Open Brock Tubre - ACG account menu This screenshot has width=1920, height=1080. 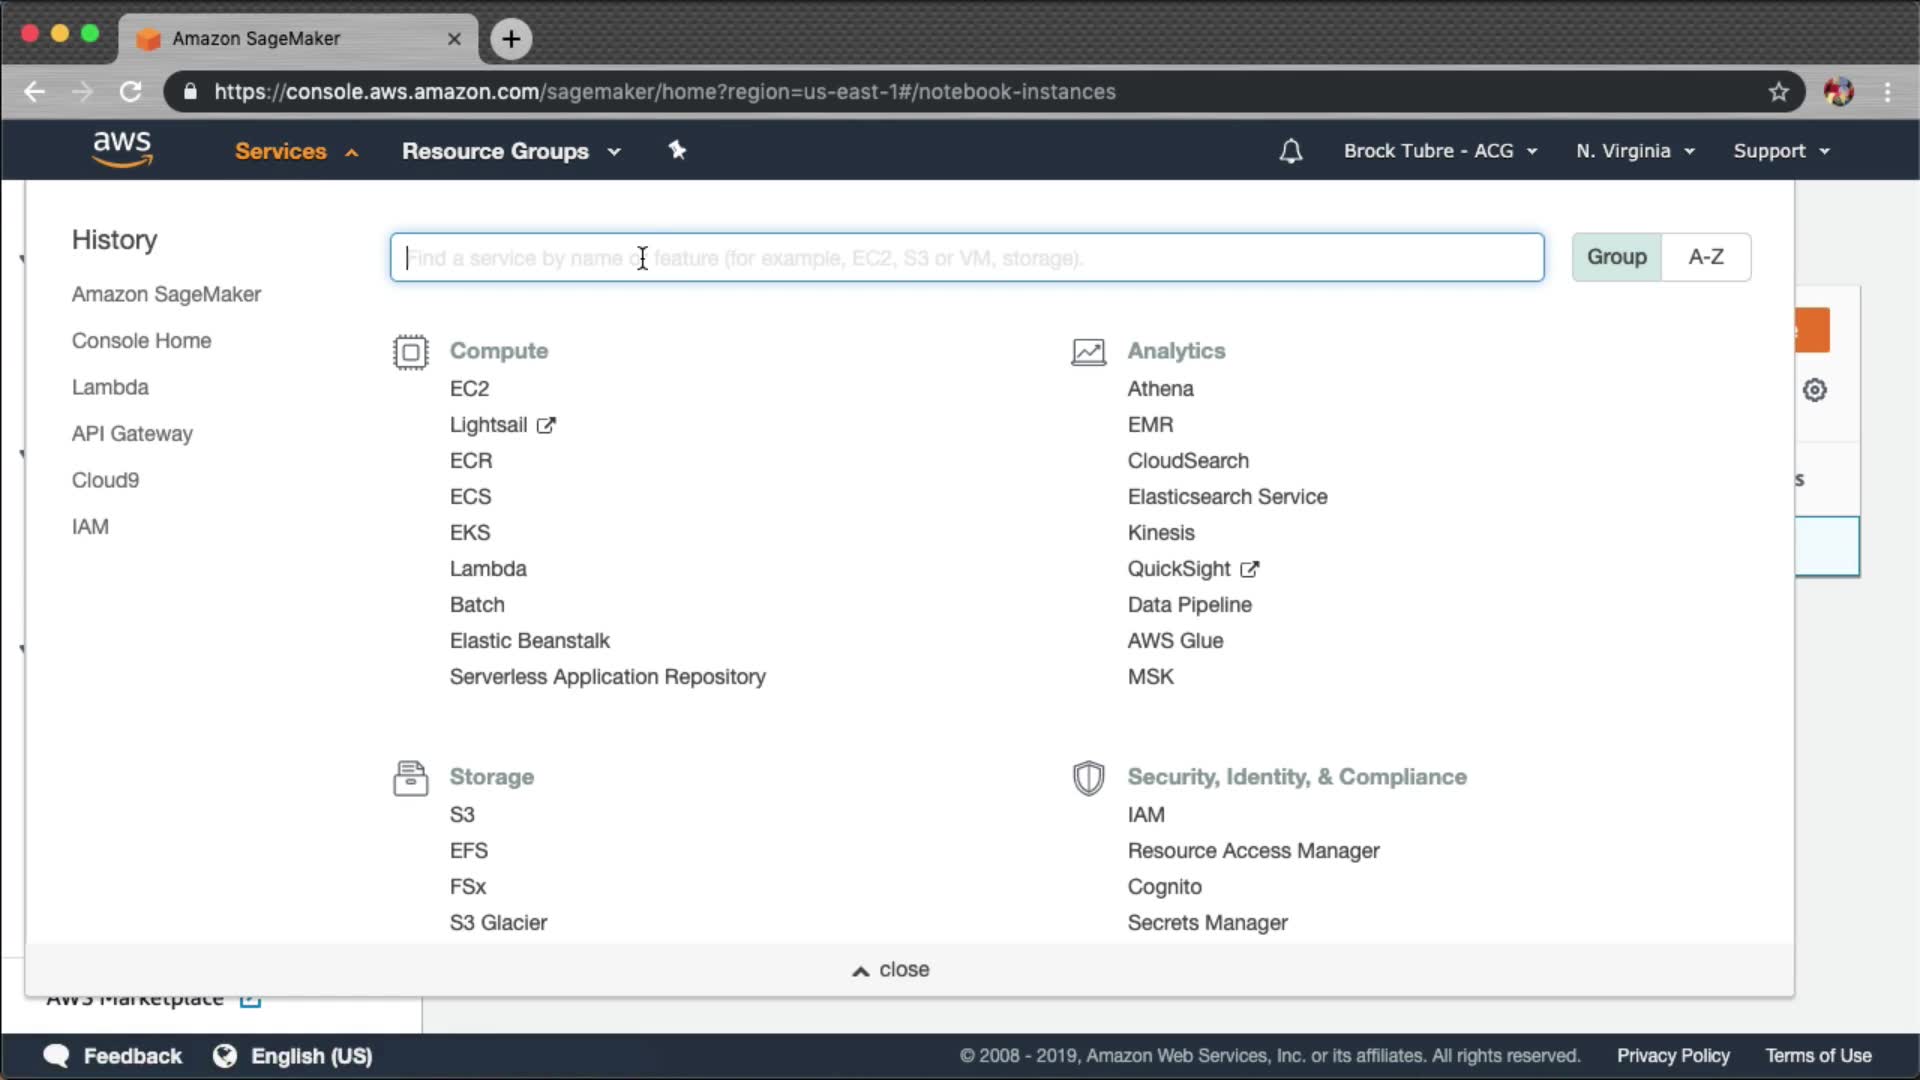tap(1439, 151)
